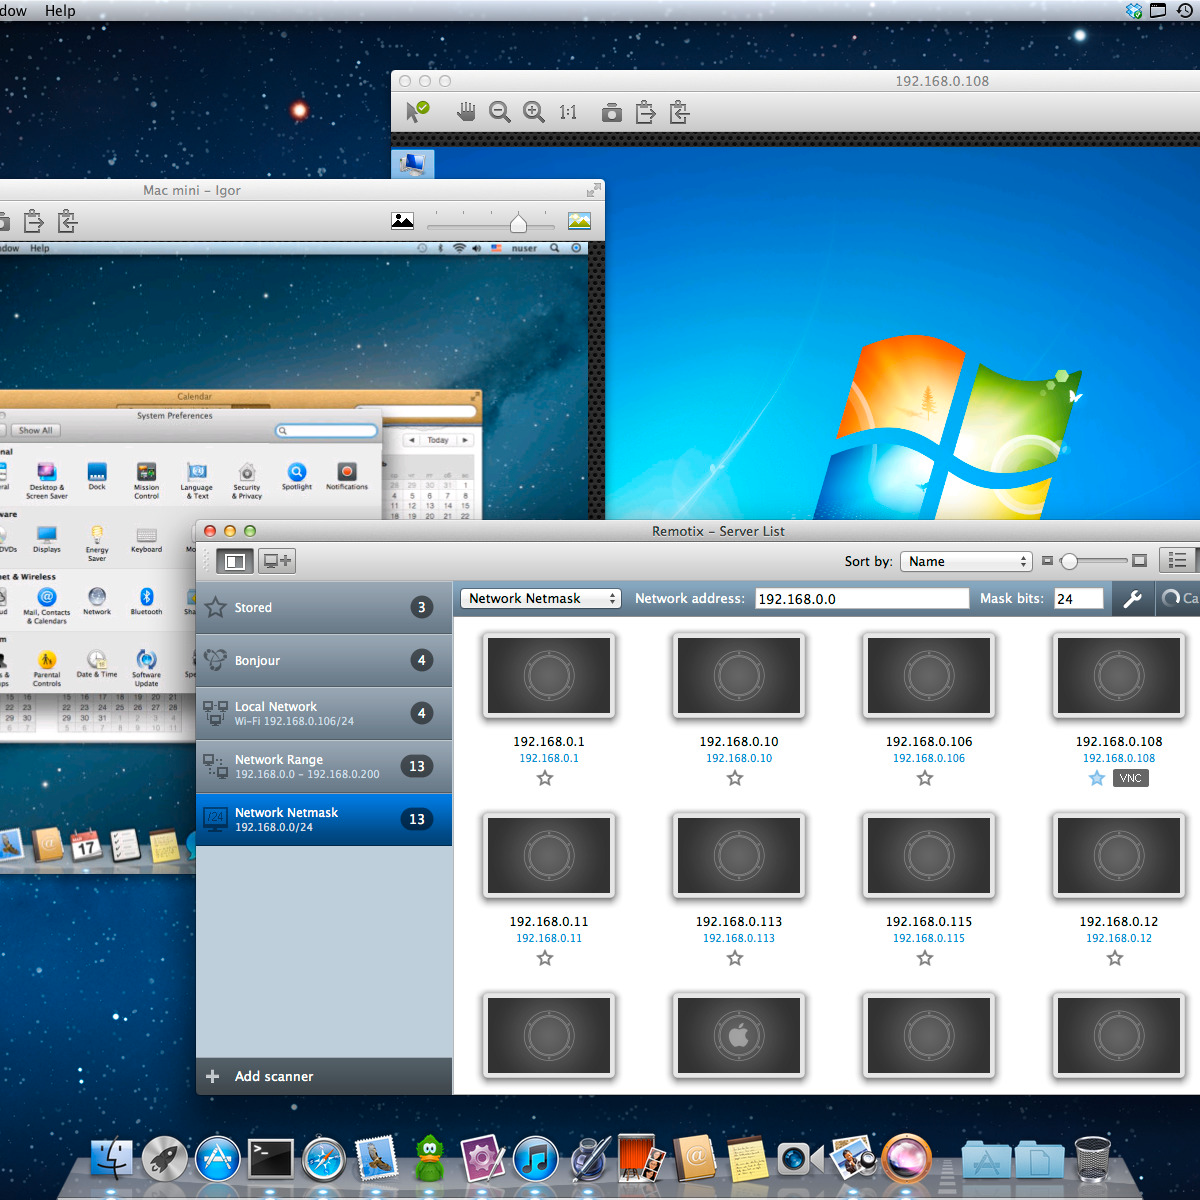1200x1200 pixels.
Task: Open the 192.168.0.1 server thumbnail
Action: 549,676
